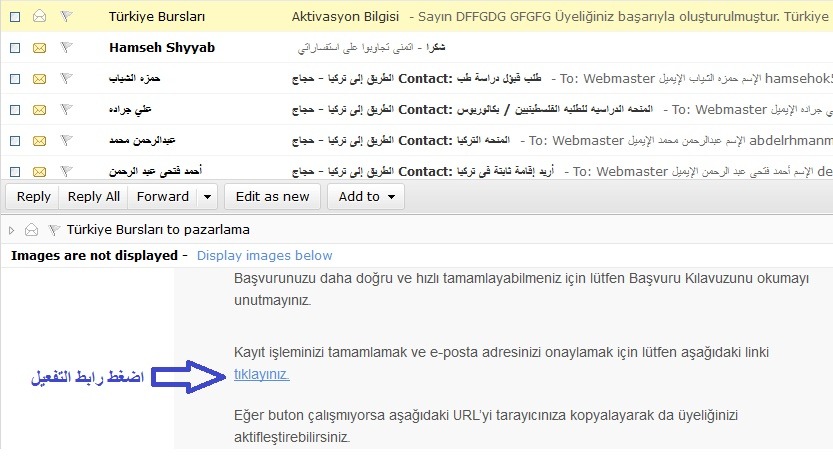Select checkbox of حمزه الشياب message
The width and height of the screenshot is (833, 473).
click(x=15, y=79)
